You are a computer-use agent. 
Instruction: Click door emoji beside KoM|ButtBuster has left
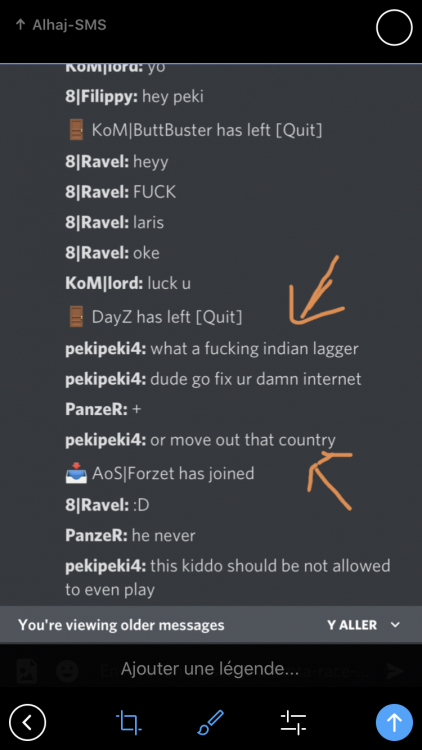point(76,130)
